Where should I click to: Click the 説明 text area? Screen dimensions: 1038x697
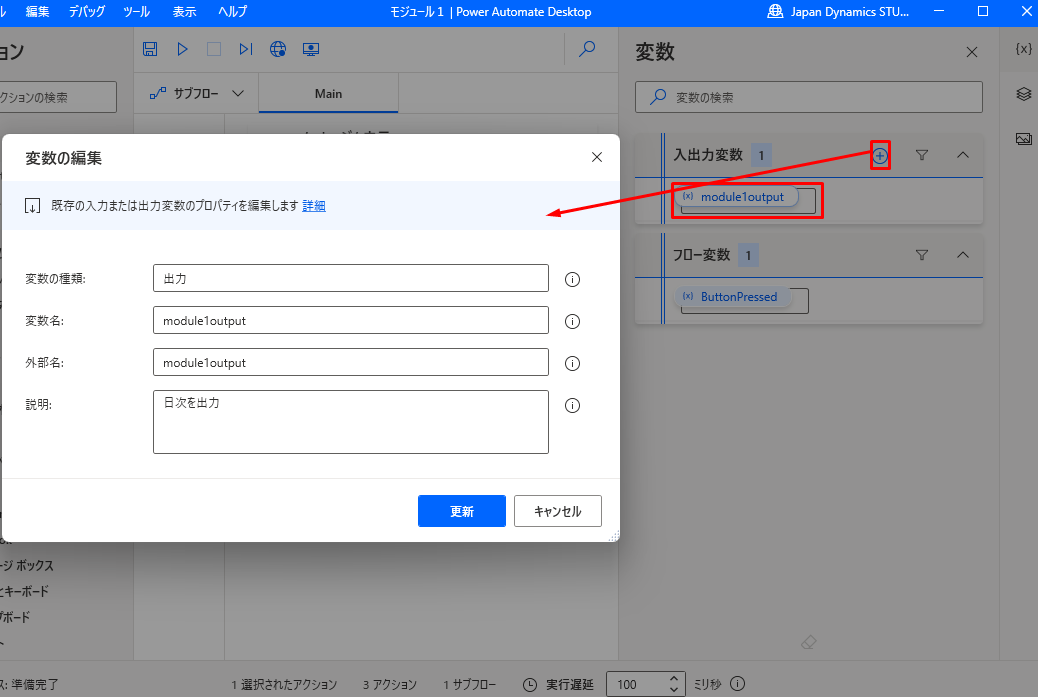click(x=351, y=422)
